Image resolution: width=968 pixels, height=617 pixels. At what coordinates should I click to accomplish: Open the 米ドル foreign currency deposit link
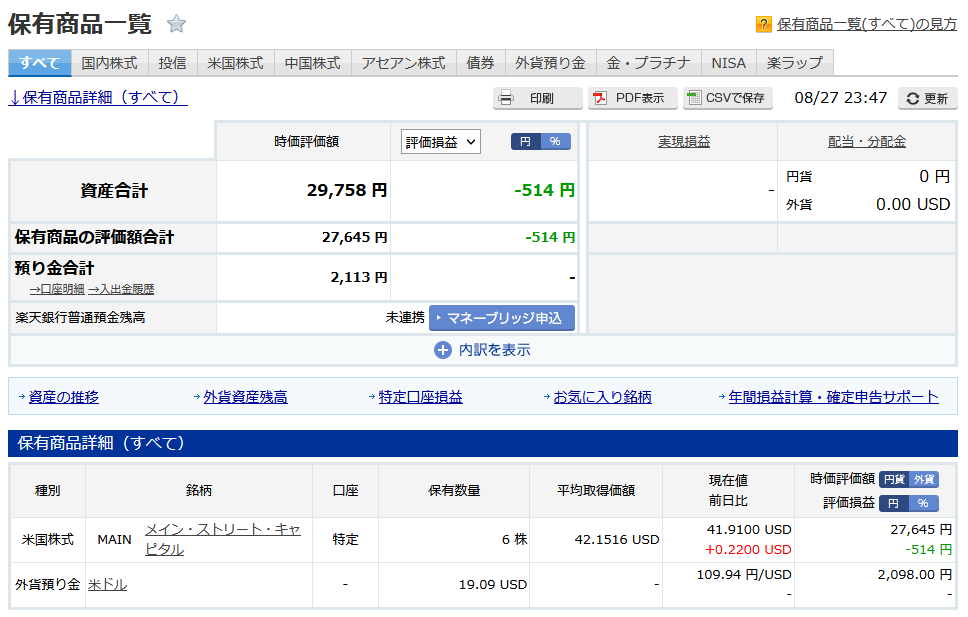(107, 585)
